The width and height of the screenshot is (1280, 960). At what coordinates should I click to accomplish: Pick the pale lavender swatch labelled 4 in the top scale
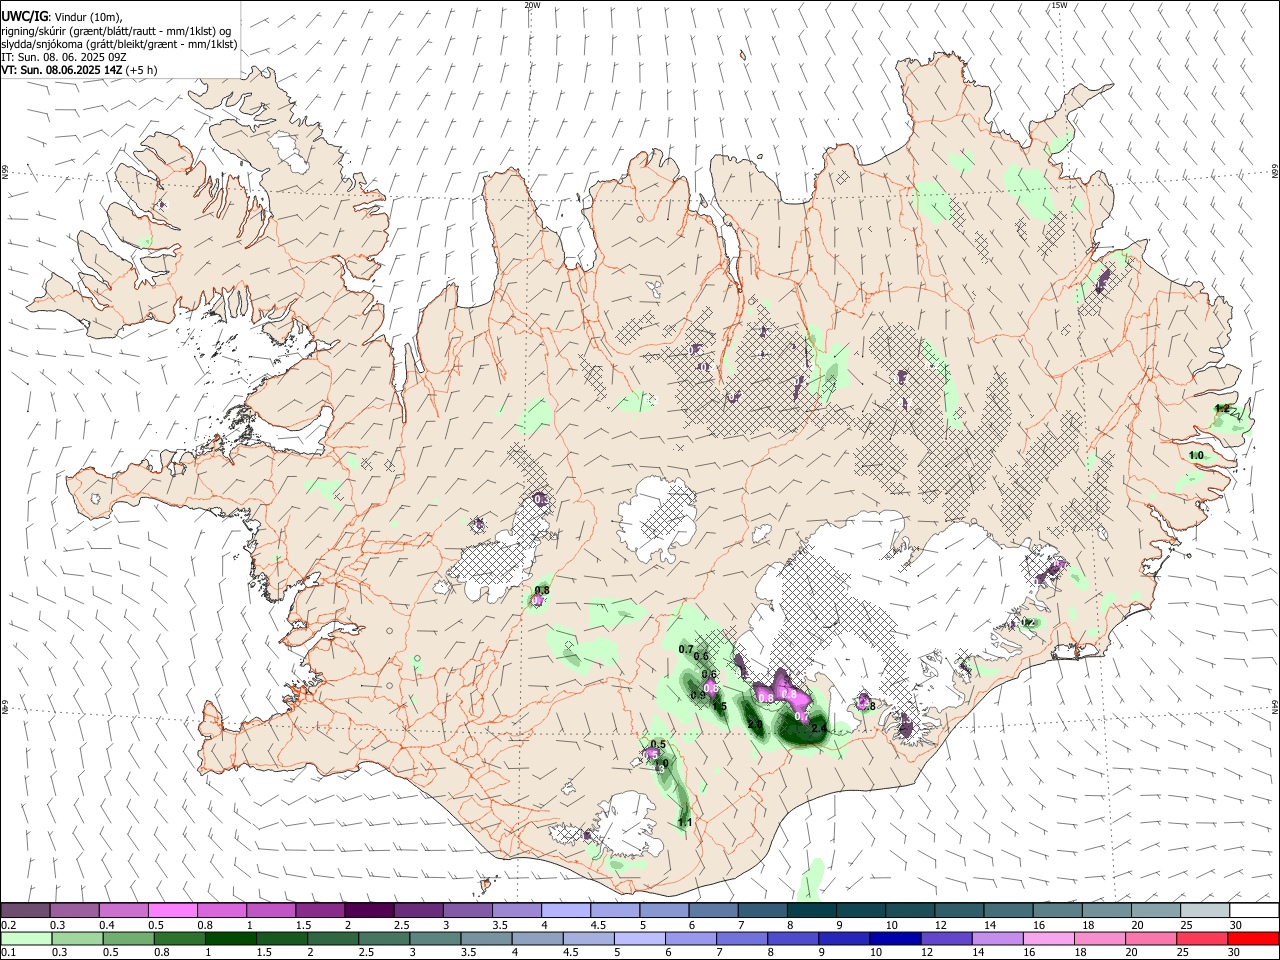click(x=566, y=910)
